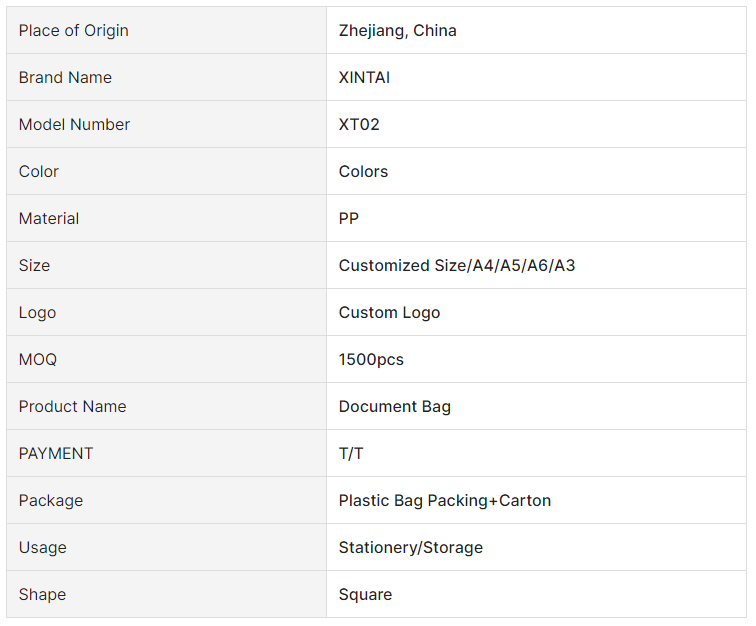Click the Plastic Bag Packing+Carton value
This screenshot has width=756, height=626.
click(445, 501)
